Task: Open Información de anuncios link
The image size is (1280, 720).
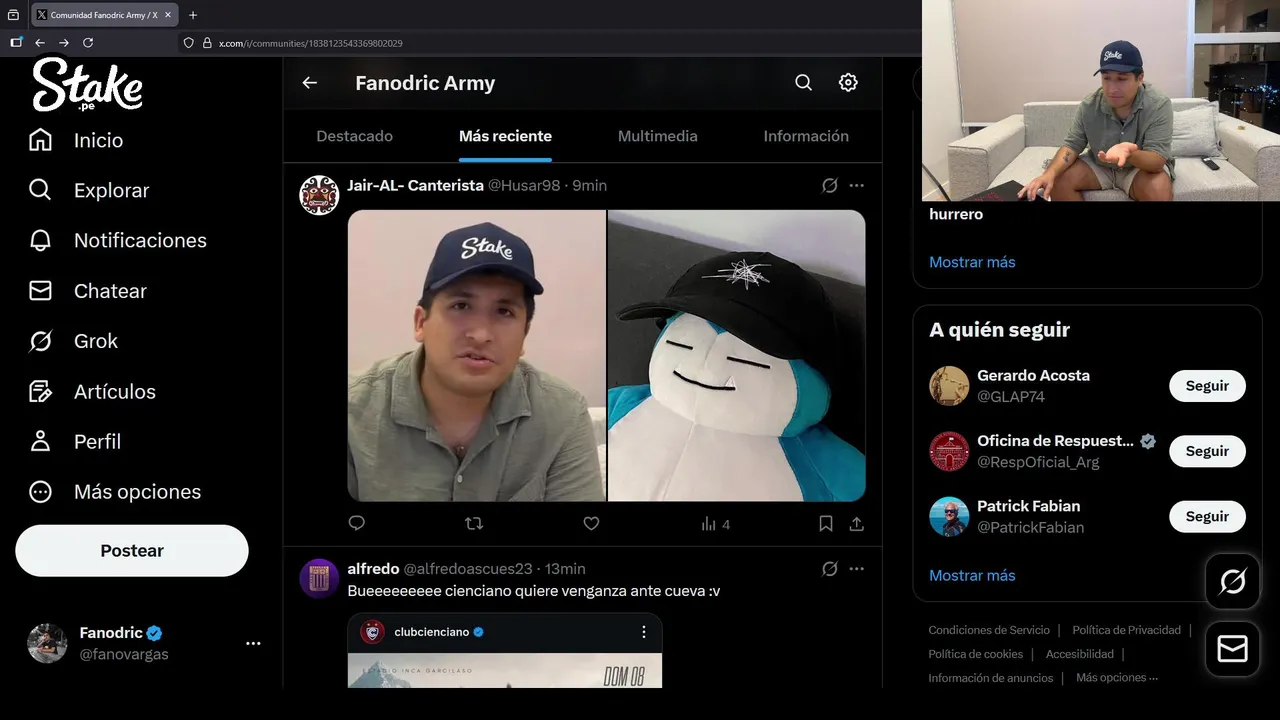Action: 991,678
